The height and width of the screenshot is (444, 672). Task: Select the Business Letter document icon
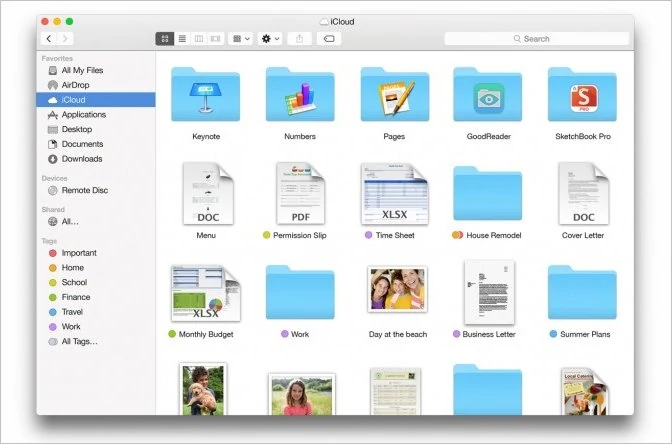[x=489, y=292]
